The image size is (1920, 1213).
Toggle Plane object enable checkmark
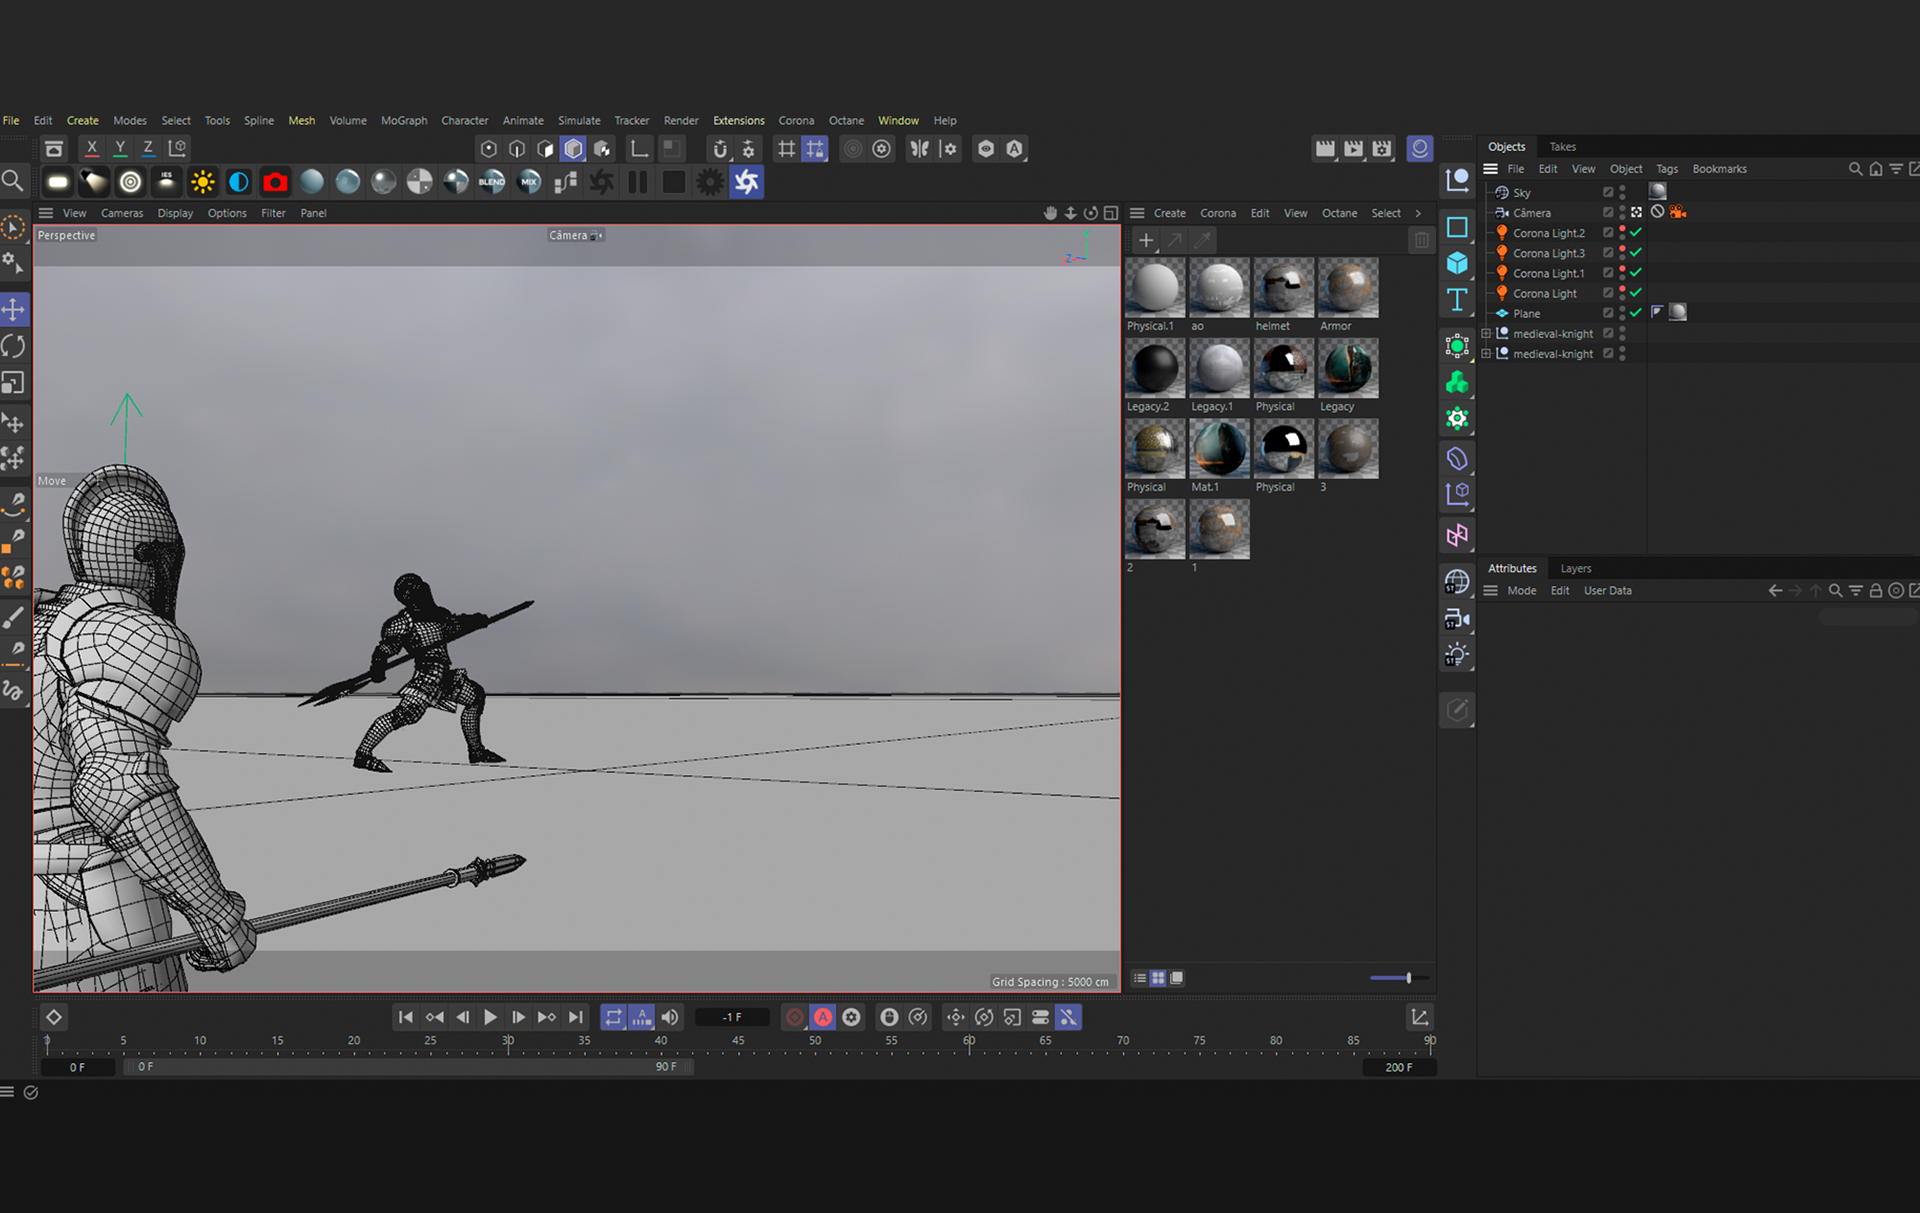pos(1636,313)
